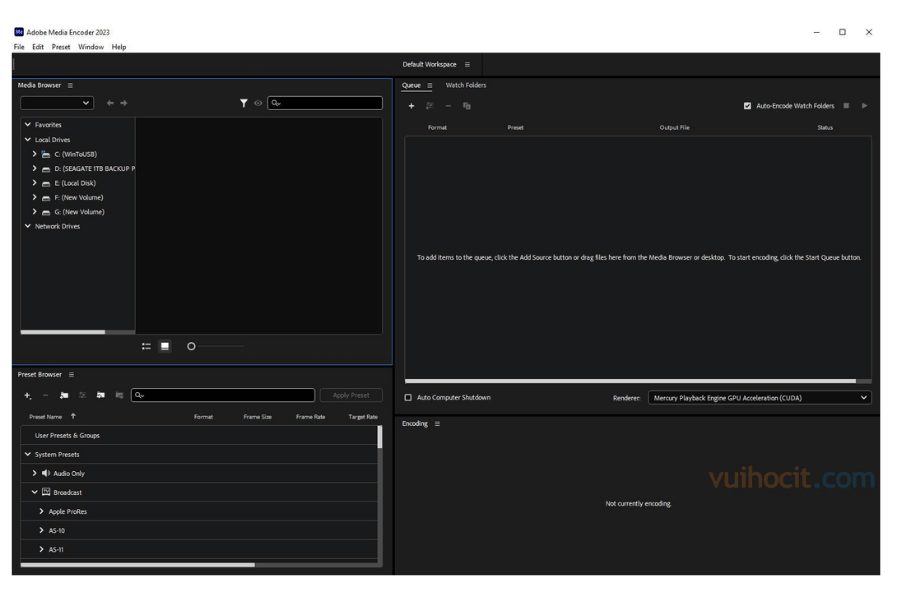Open the Preset menu
The height and width of the screenshot is (600, 900).
61,47
